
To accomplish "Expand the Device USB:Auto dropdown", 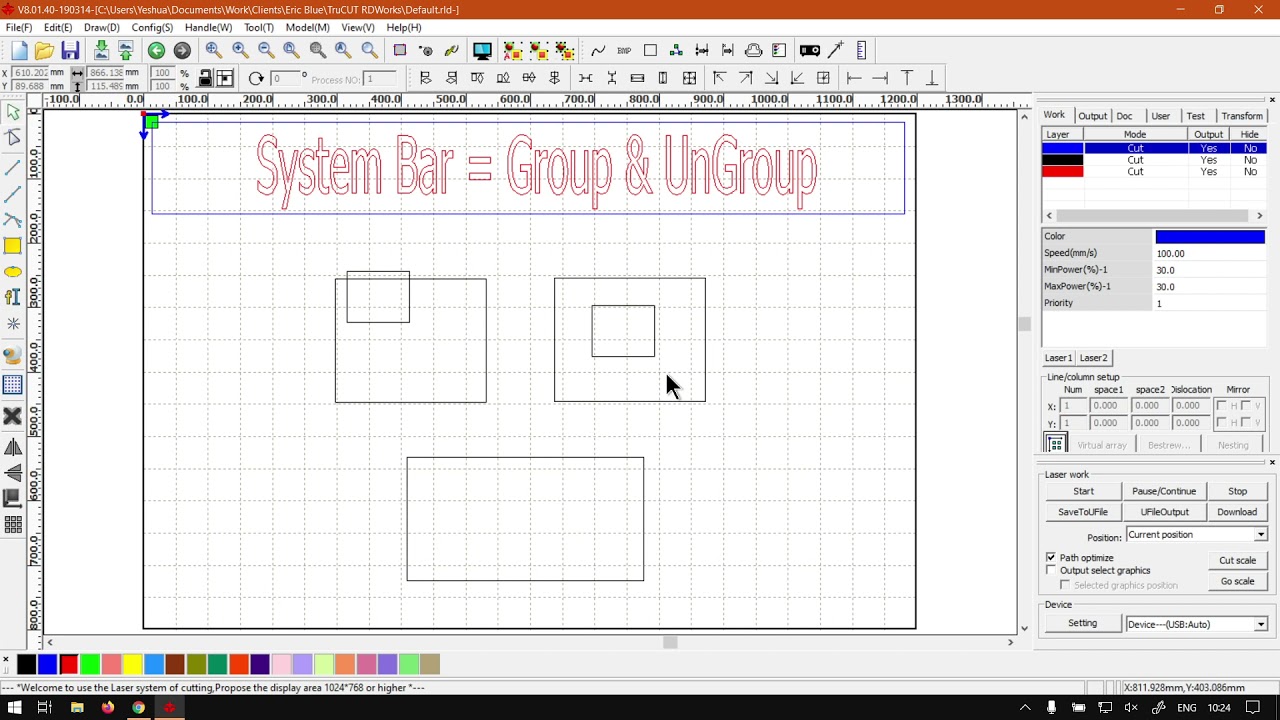I will point(1260,624).
